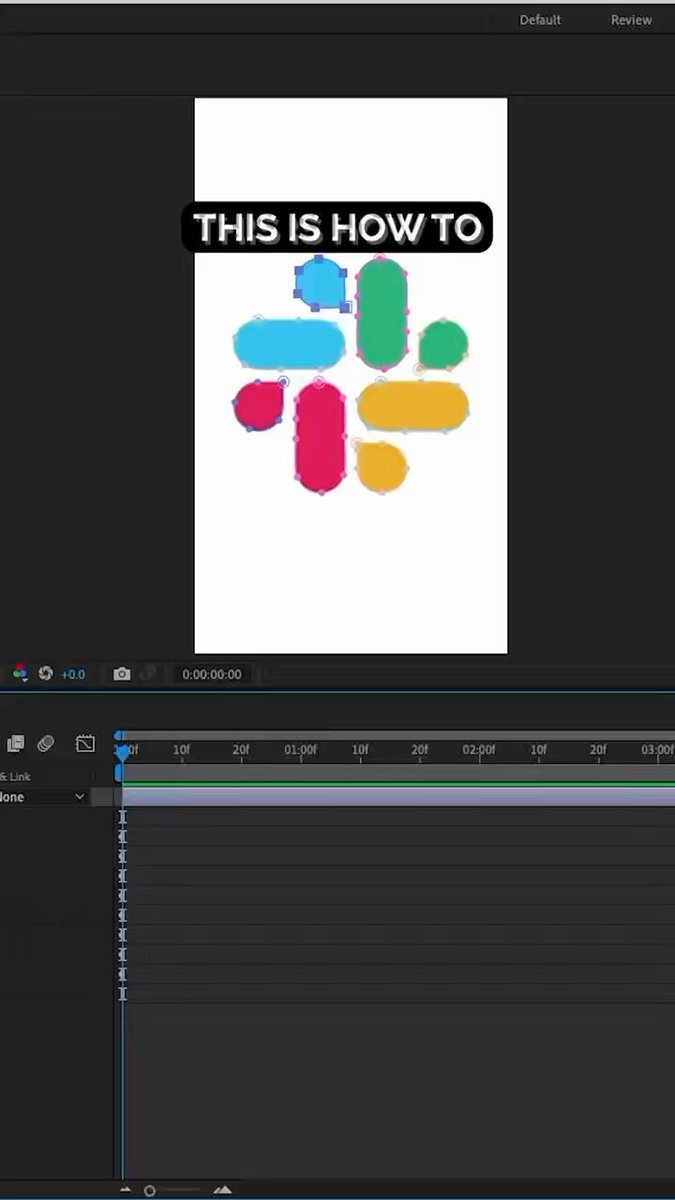675x1200 pixels.
Task: Click the time navigator bar above the ruler
Action: click(x=397, y=736)
